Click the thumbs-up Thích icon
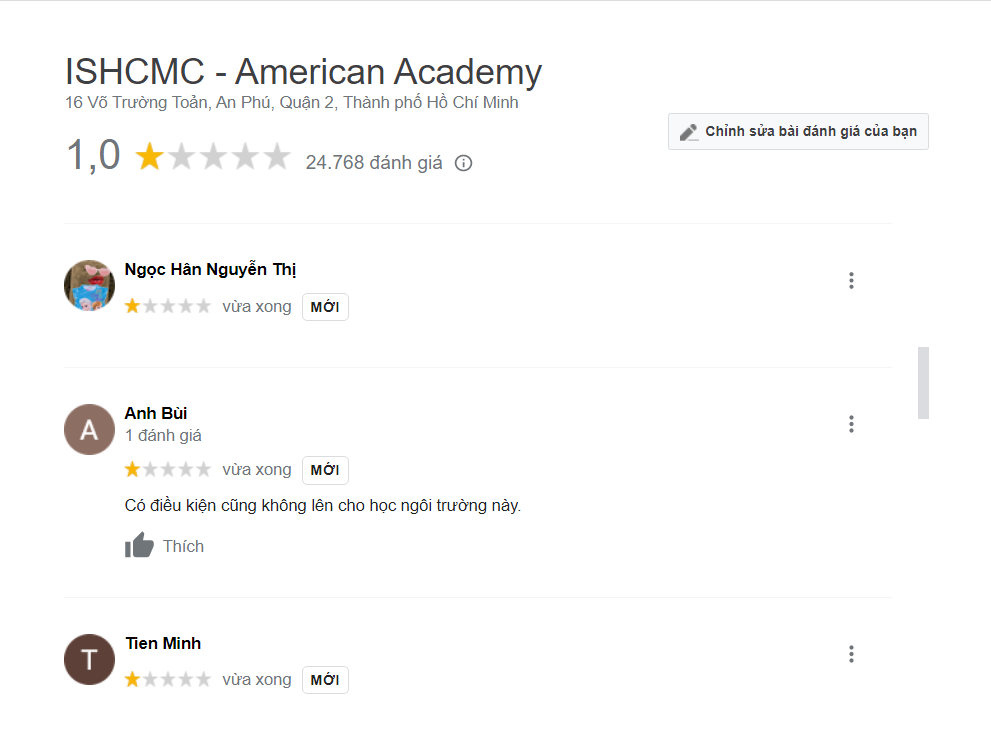The image size is (991, 750). [x=139, y=546]
